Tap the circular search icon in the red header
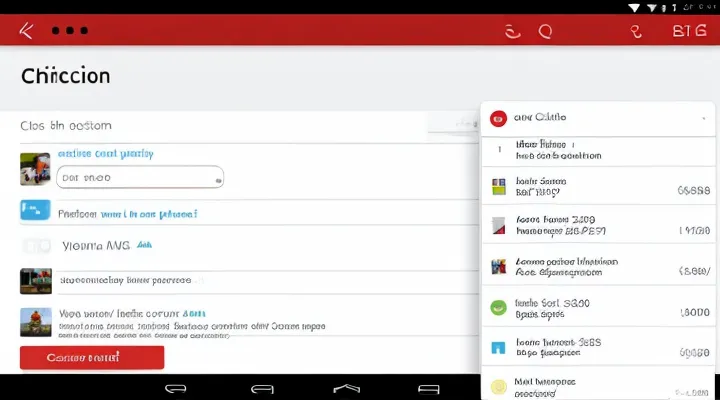This screenshot has width=720, height=400. pos(545,31)
